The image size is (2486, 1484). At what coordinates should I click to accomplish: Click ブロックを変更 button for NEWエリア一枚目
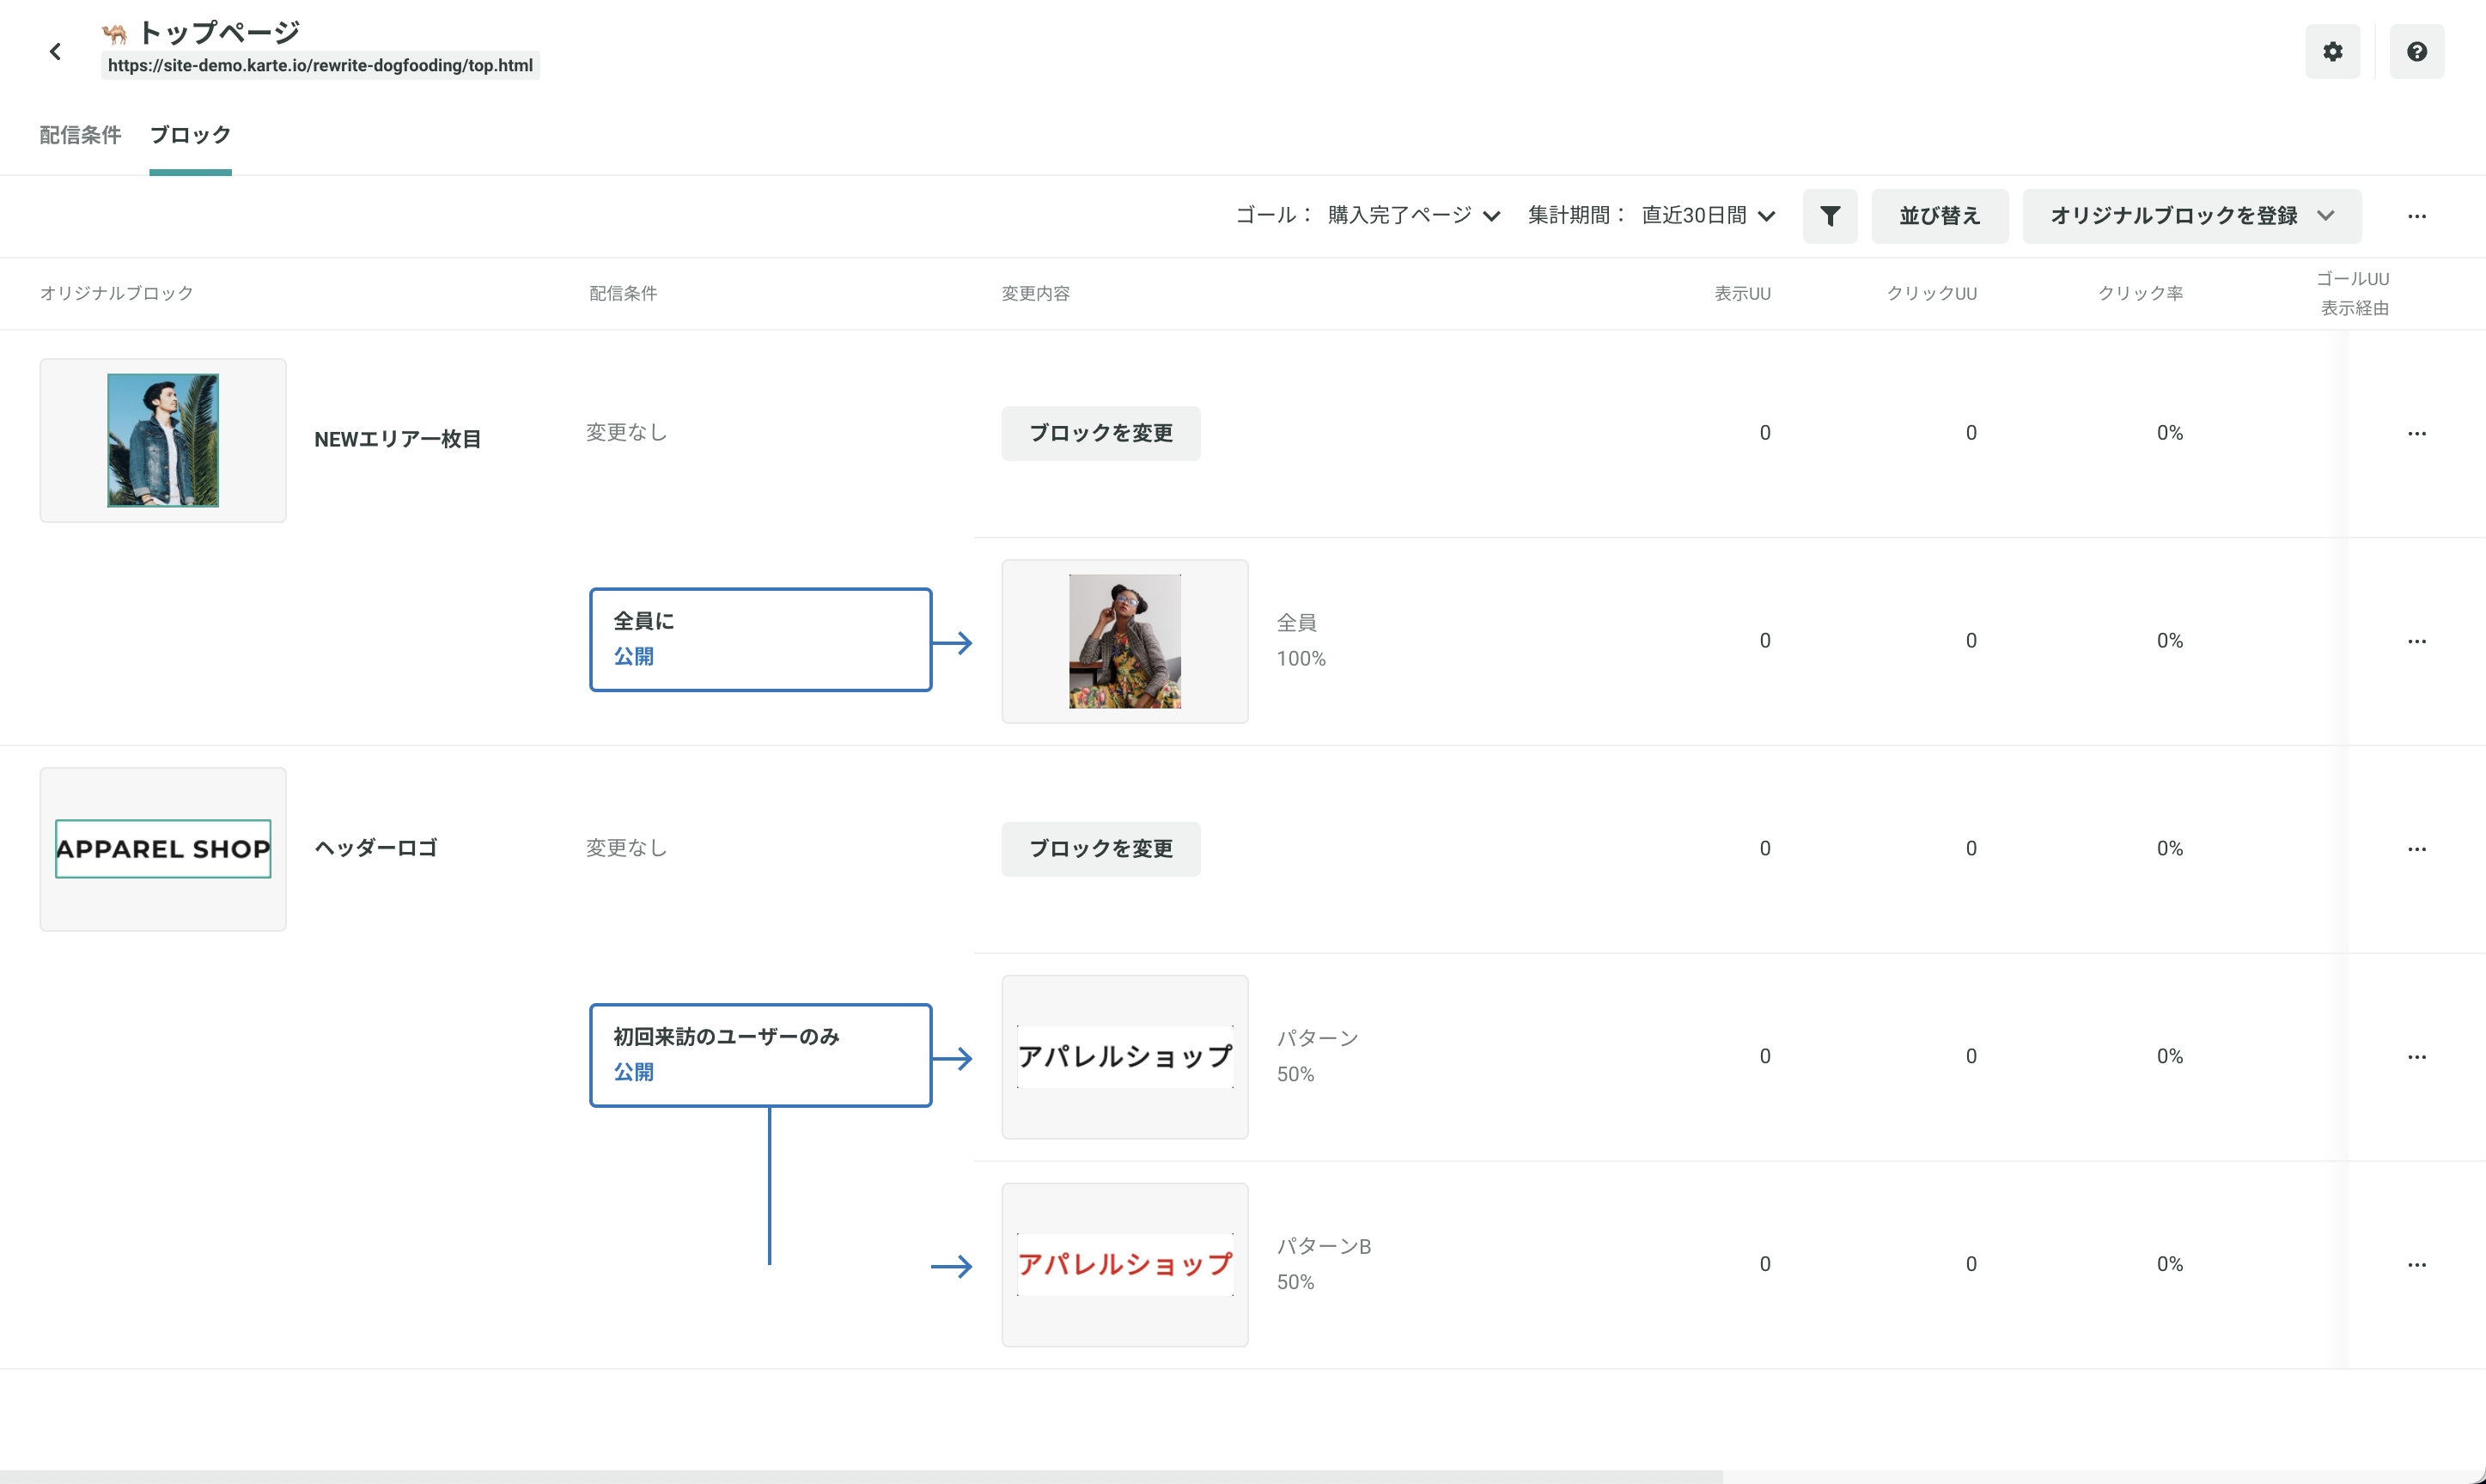[x=1099, y=433]
